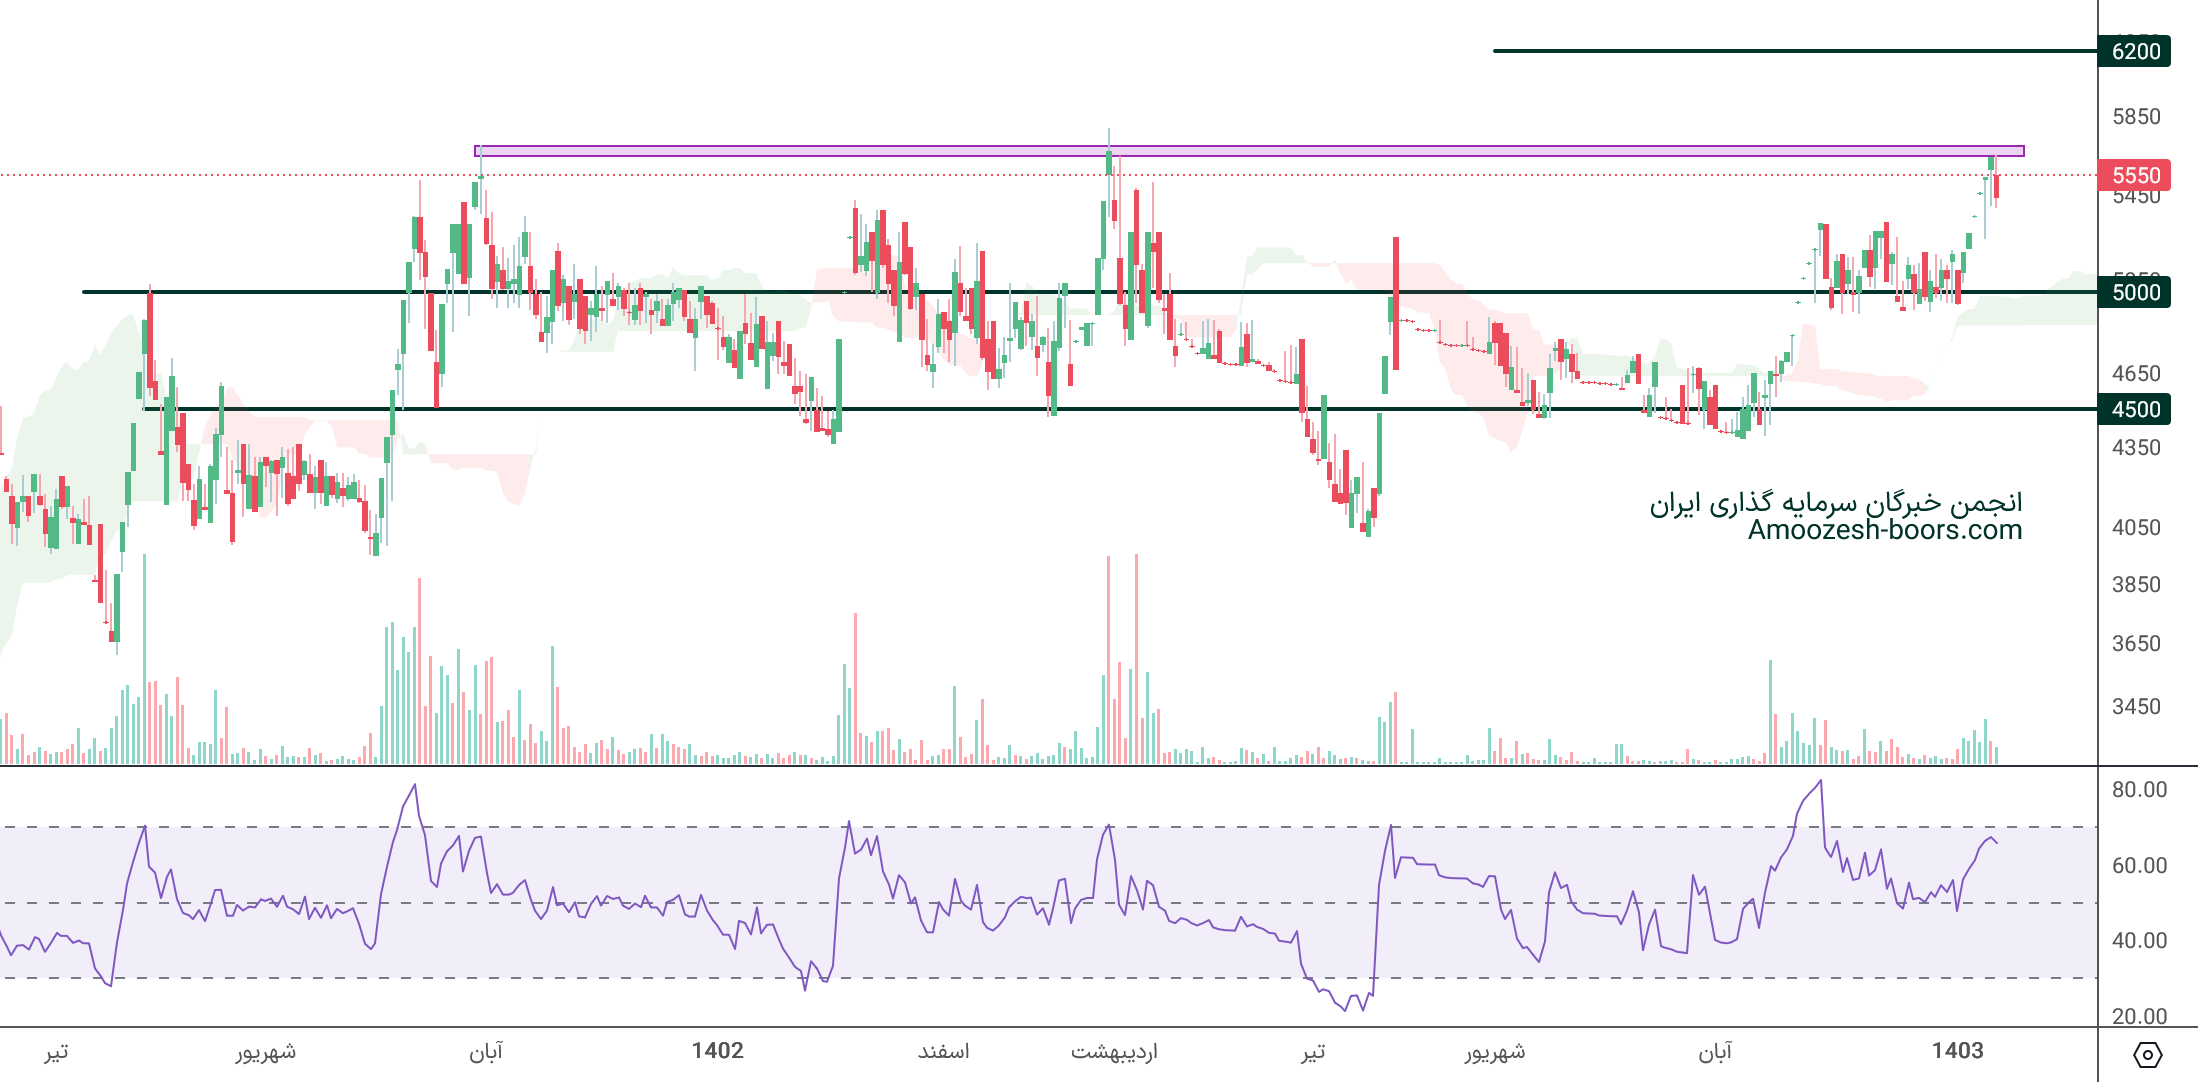The width and height of the screenshot is (2198, 1082).
Task: Select the 5000 price level label
Action: click(x=2135, y=292)
